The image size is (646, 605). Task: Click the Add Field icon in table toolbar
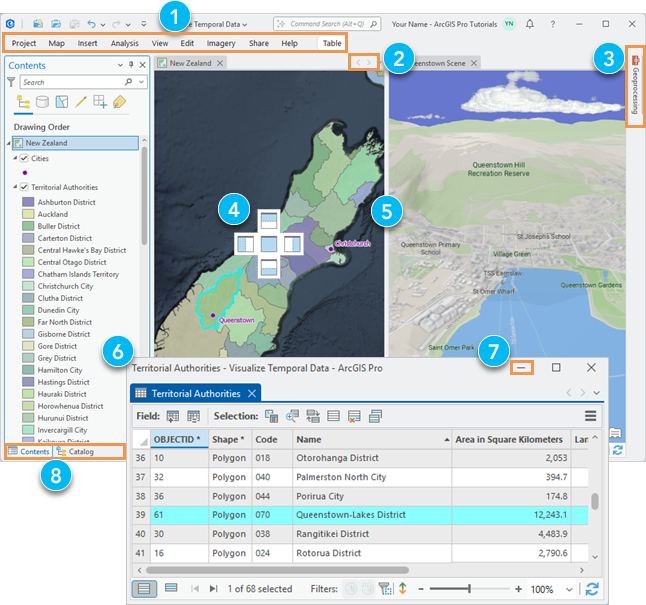[x=173, y=416]
